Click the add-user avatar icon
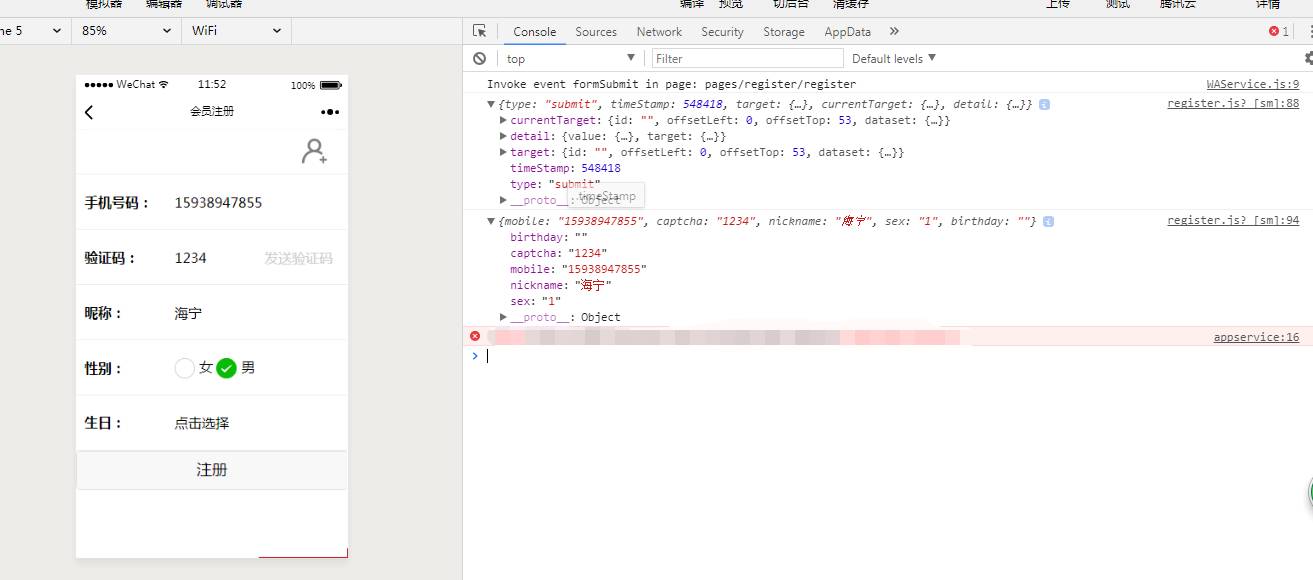Image resolution: width=1313 pixels, height=580 pixels. [x=315, y=152]
